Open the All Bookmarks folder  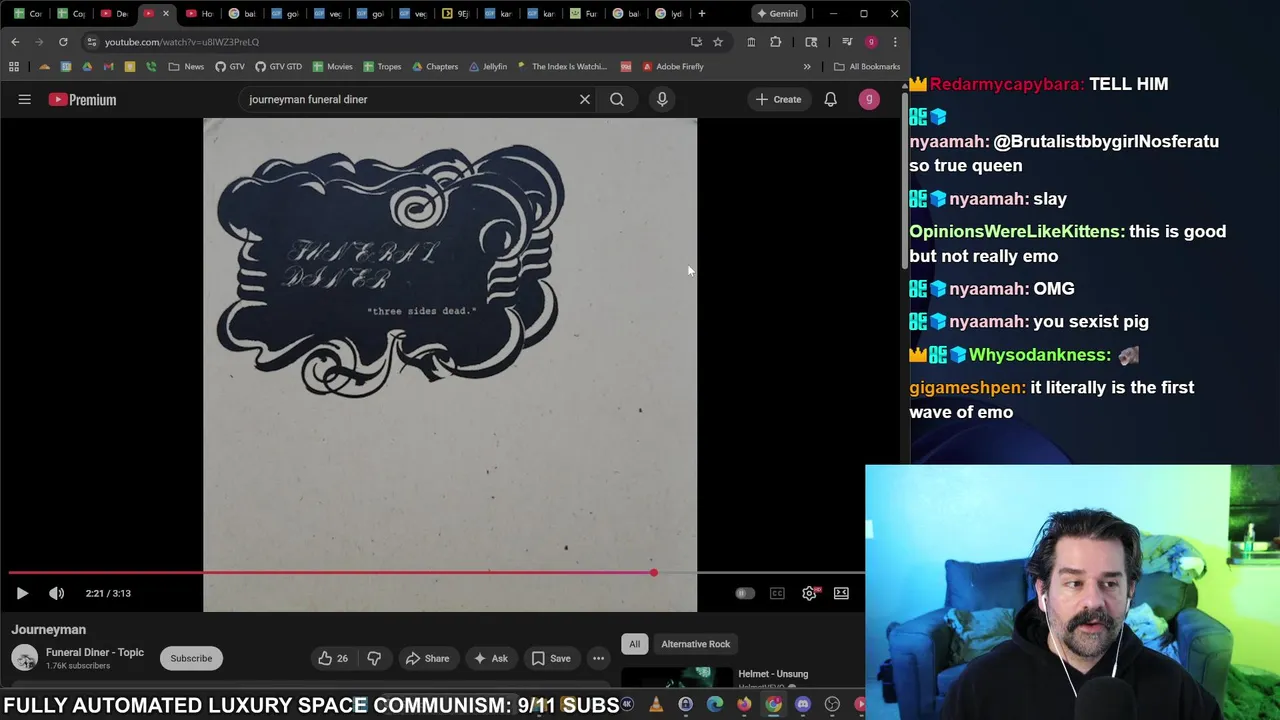pos(867,67)
